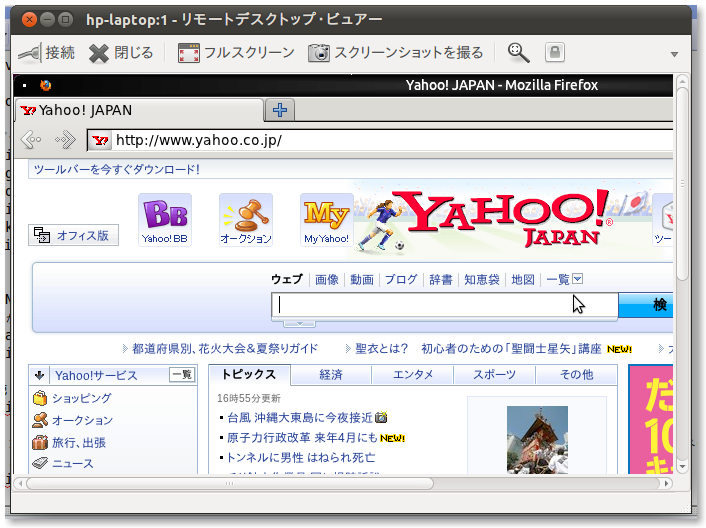Open the 聖衣とは？ link
The height and width of the screenshot is (528, 706).
[x=381, y=348]
